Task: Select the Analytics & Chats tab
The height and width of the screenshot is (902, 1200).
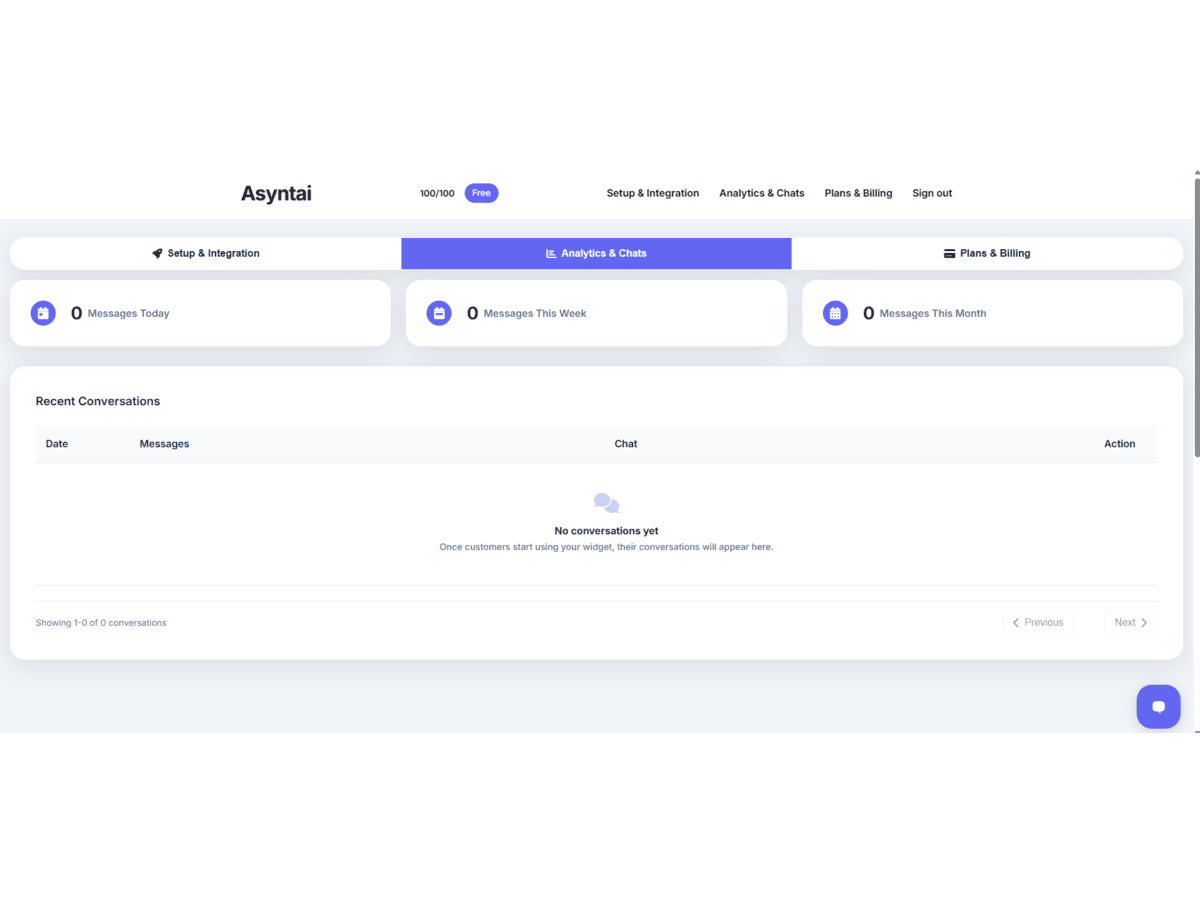Action: pyautogui.click(x=596, y=254)
